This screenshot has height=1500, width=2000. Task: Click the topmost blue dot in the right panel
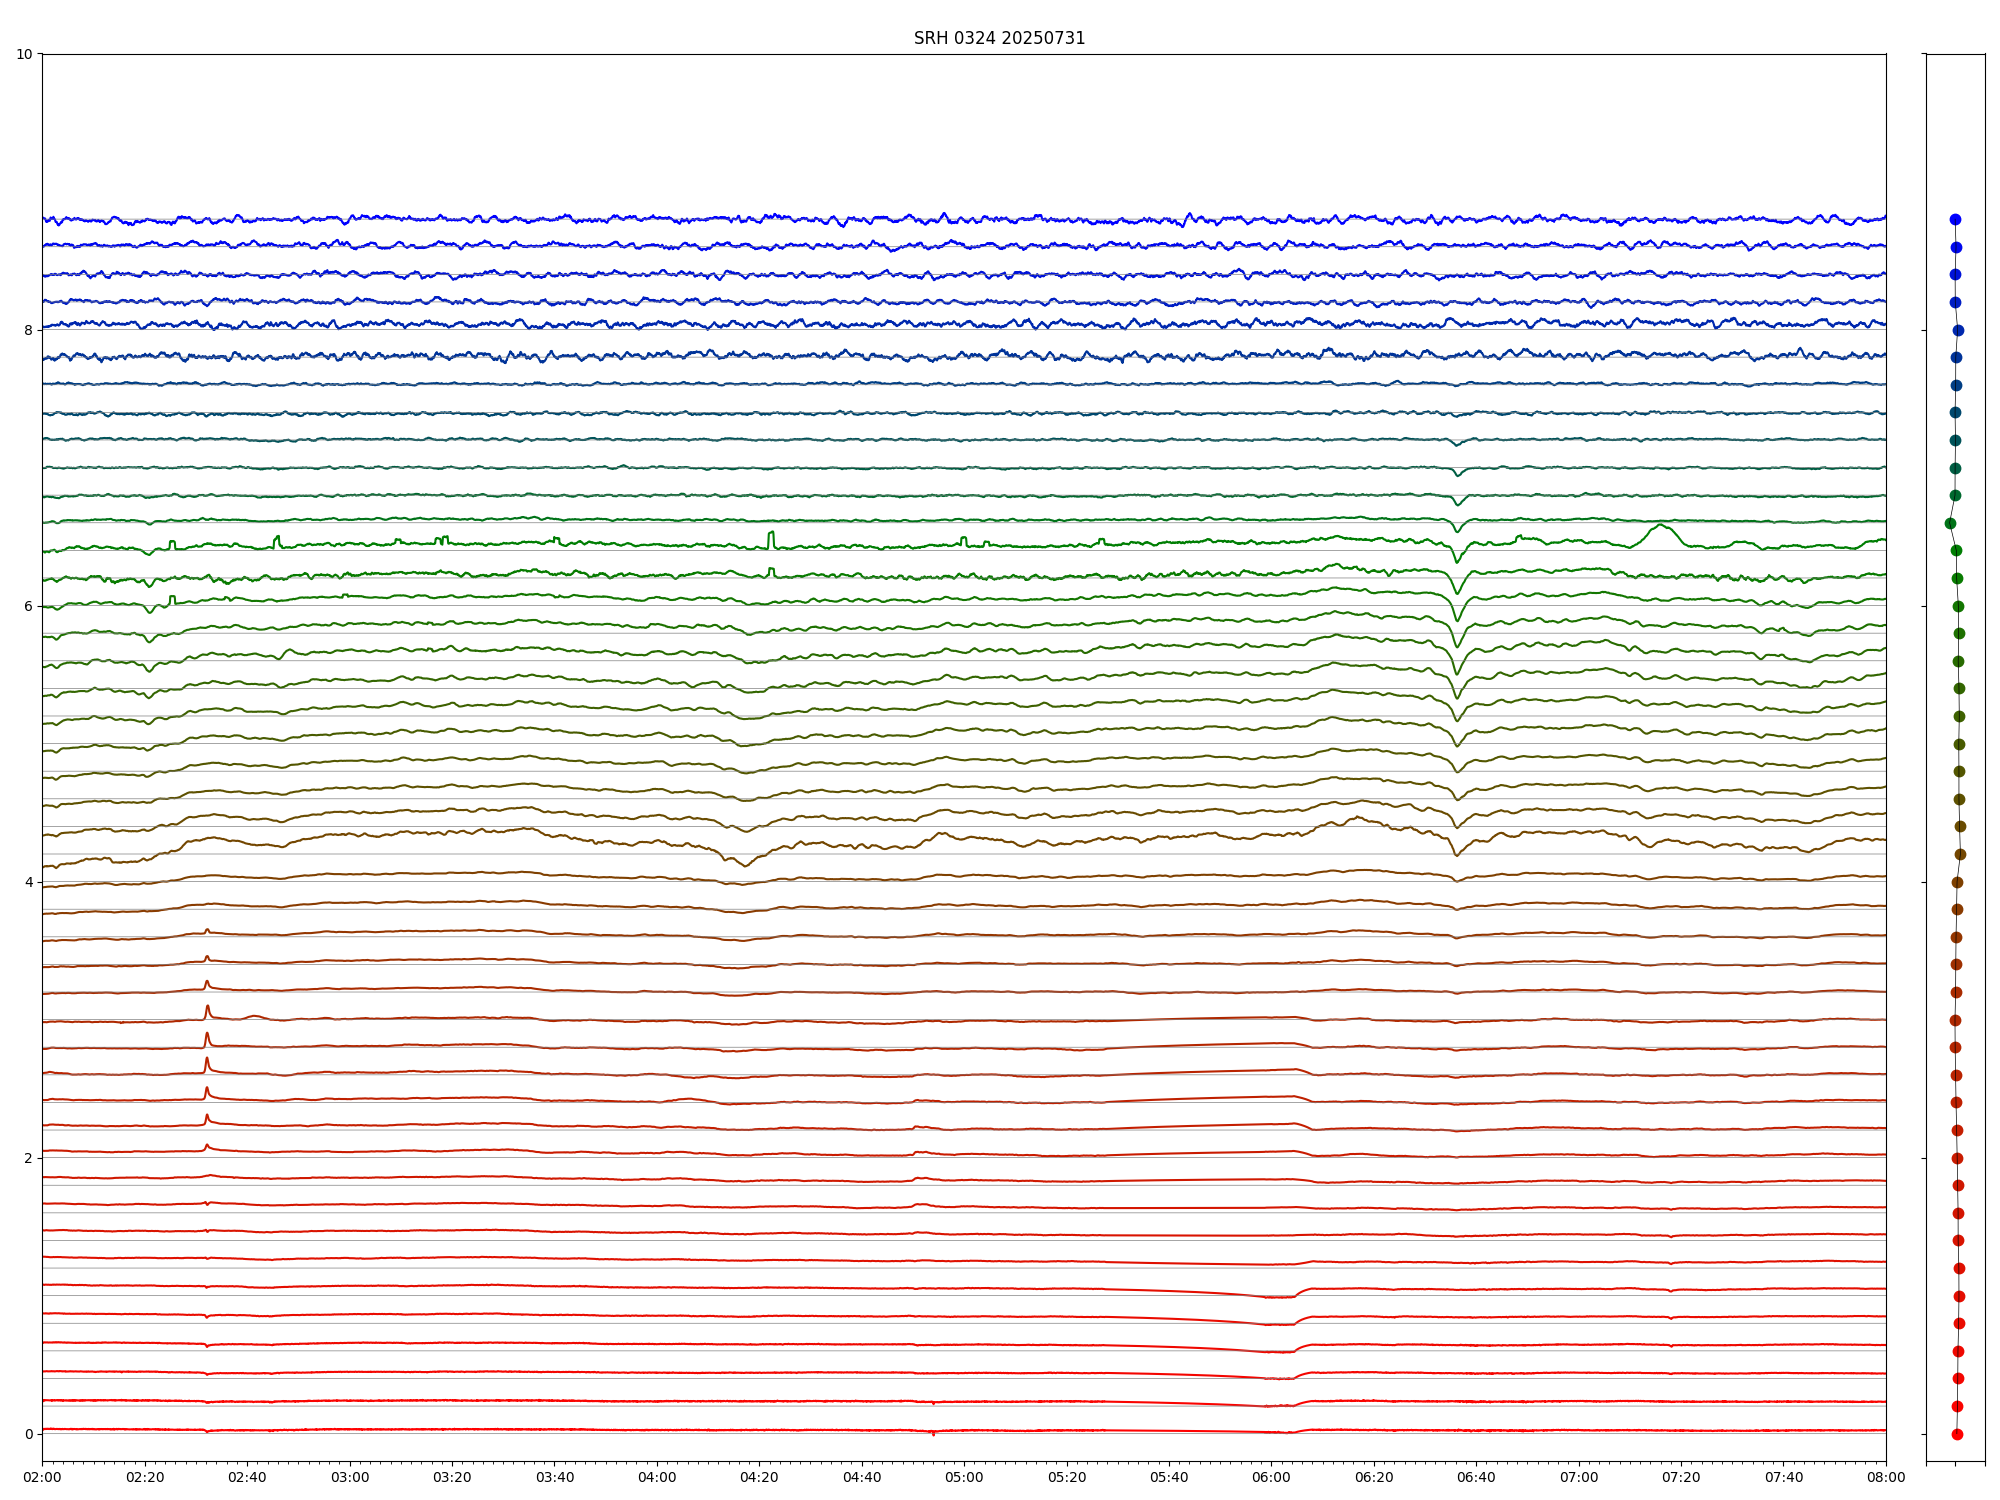tap(1955, 220)
